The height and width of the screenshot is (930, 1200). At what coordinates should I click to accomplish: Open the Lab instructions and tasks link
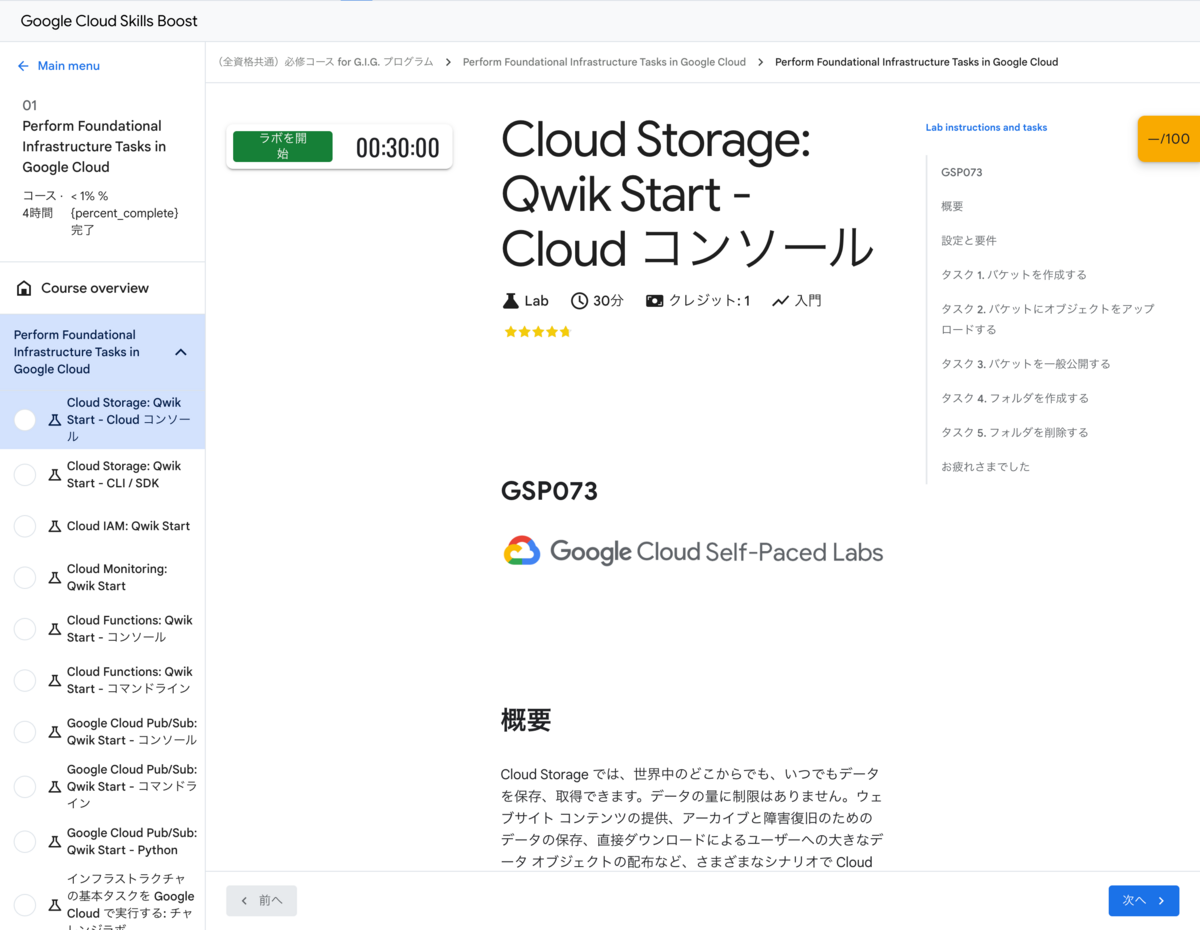tap(986, 127)
